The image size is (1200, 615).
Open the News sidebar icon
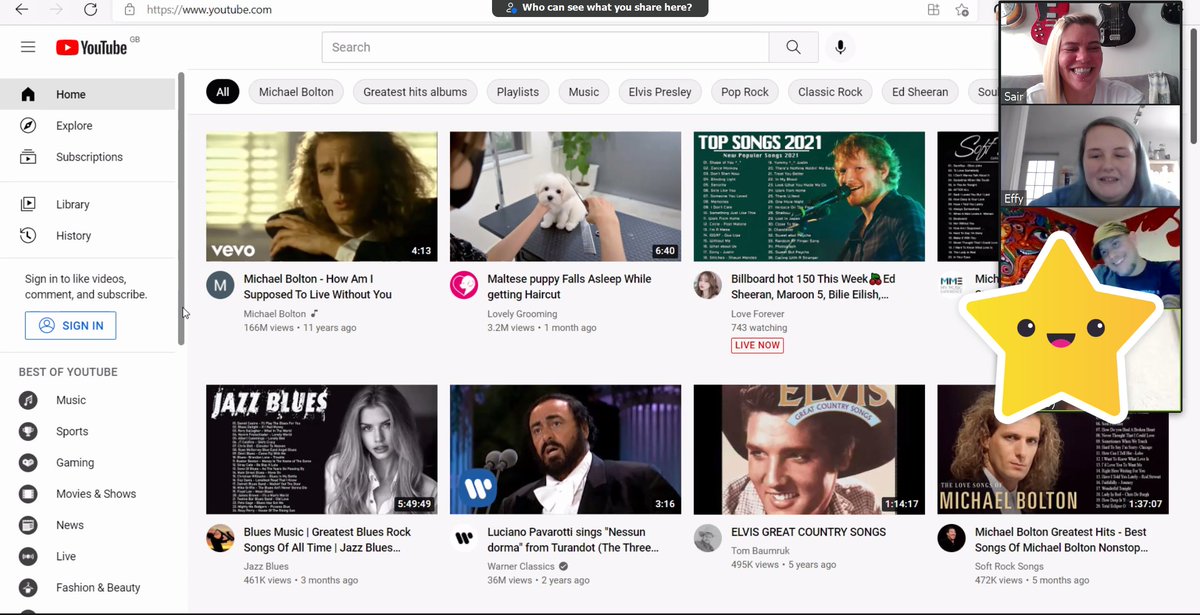28,525
